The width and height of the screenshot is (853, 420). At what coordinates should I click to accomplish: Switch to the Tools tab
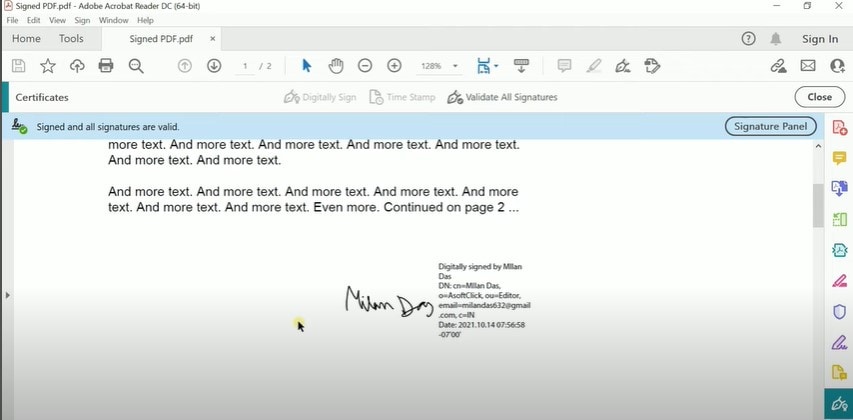point(71,39)
